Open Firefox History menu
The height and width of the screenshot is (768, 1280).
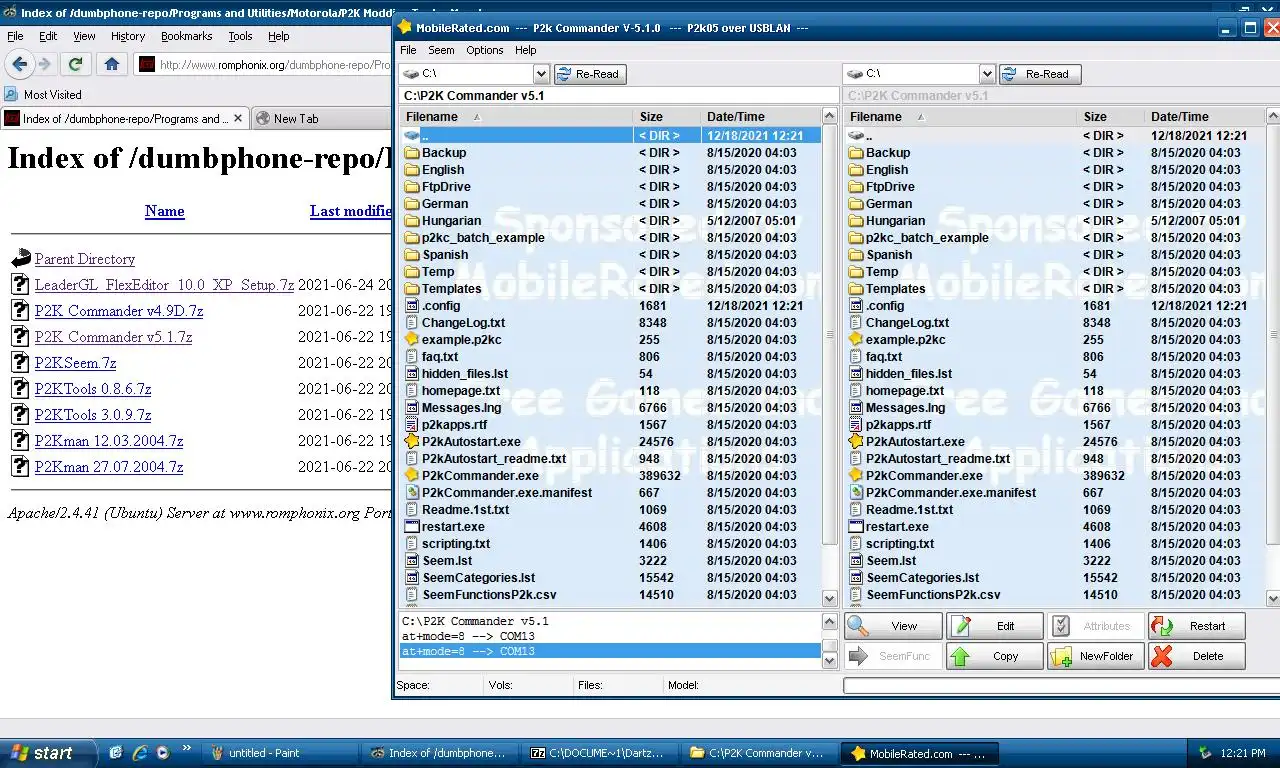click(128, 36)
